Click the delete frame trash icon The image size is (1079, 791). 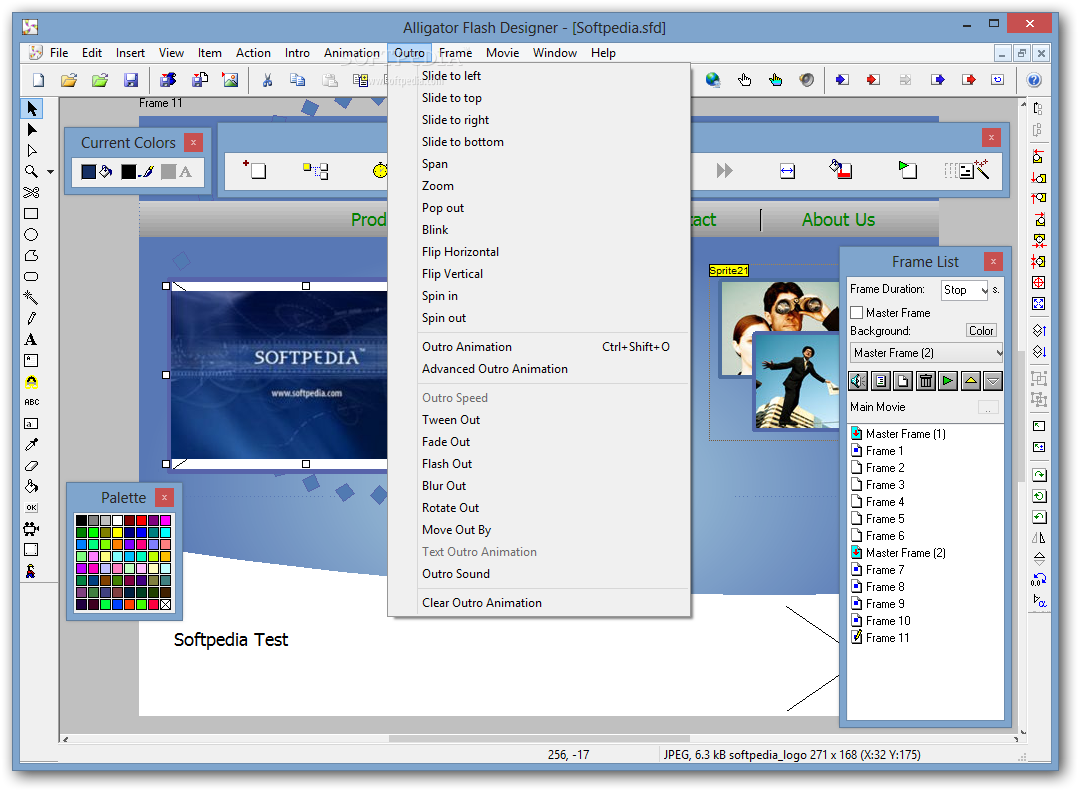point(926,381)
